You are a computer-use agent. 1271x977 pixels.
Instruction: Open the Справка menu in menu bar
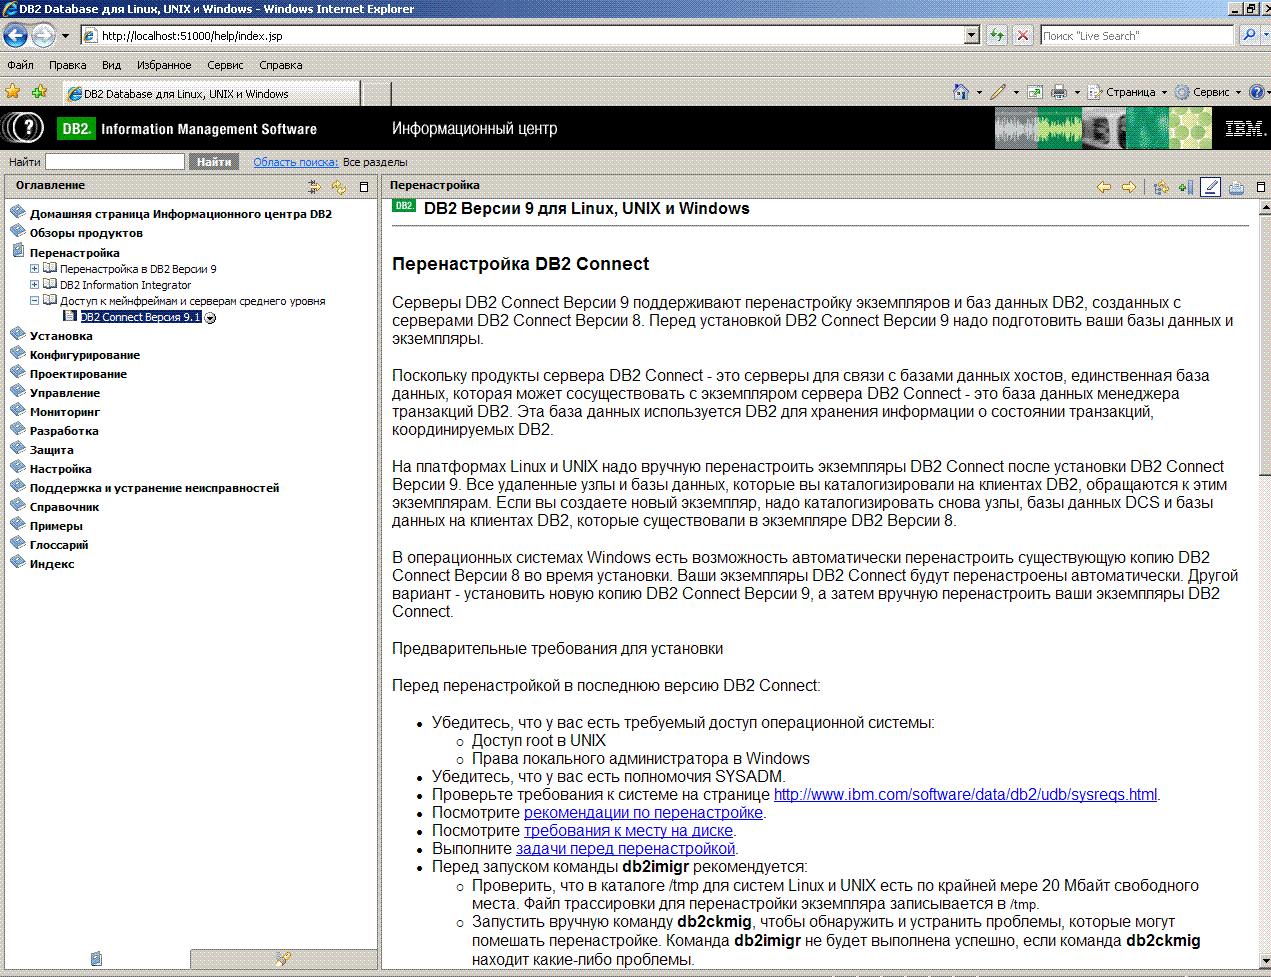pos(280,65)
